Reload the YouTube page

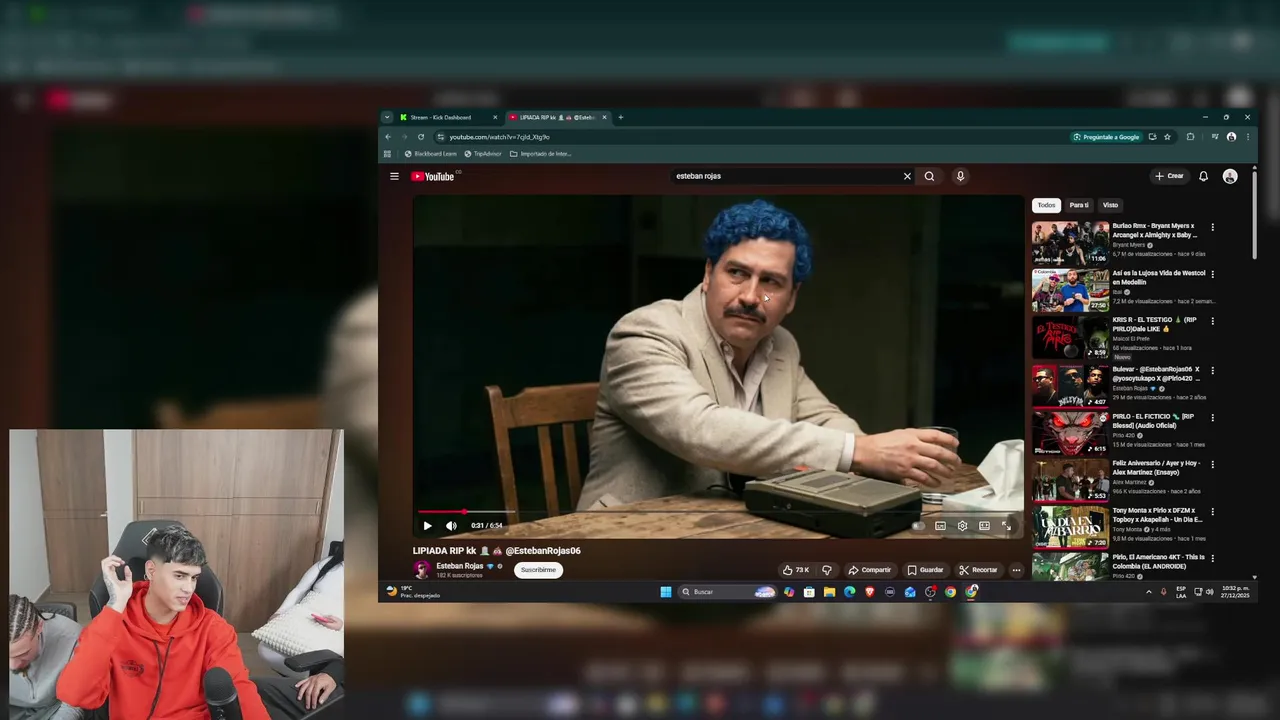[x=421, y=137]
